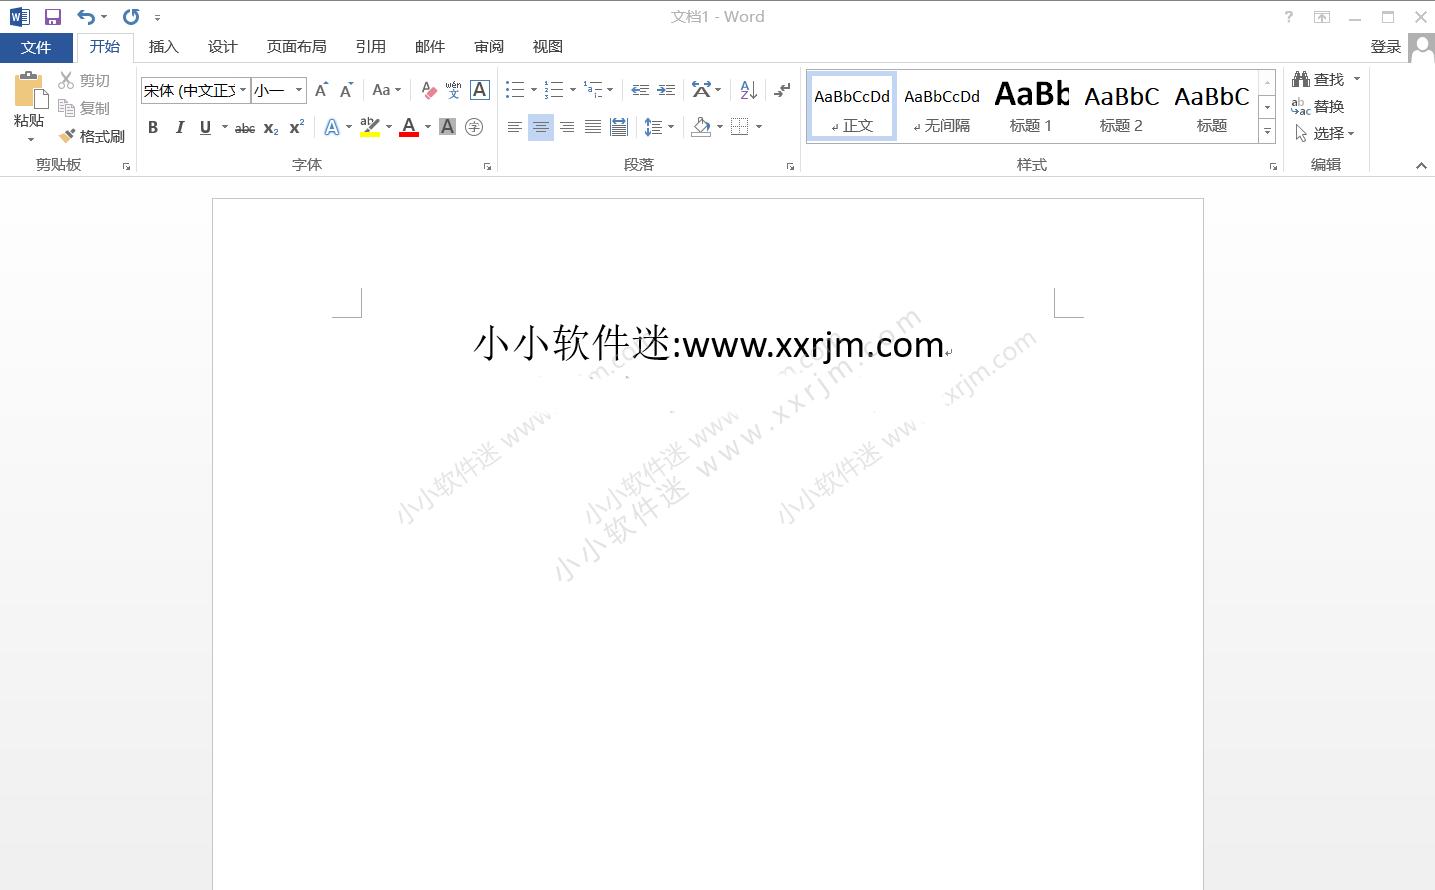1435x890 pixels.
Task: Switch to the 插入 ribbon tab
Action: (162, 46)
